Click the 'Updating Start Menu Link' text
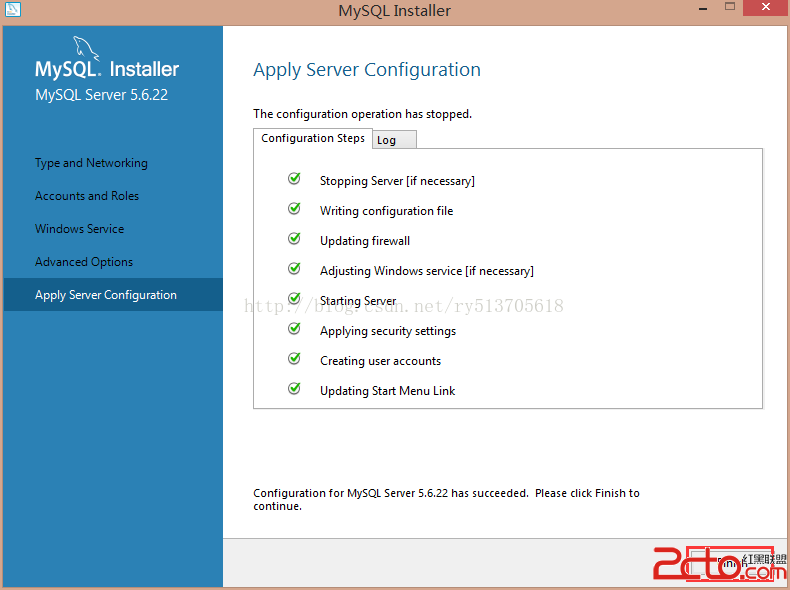 coord(387,391)
